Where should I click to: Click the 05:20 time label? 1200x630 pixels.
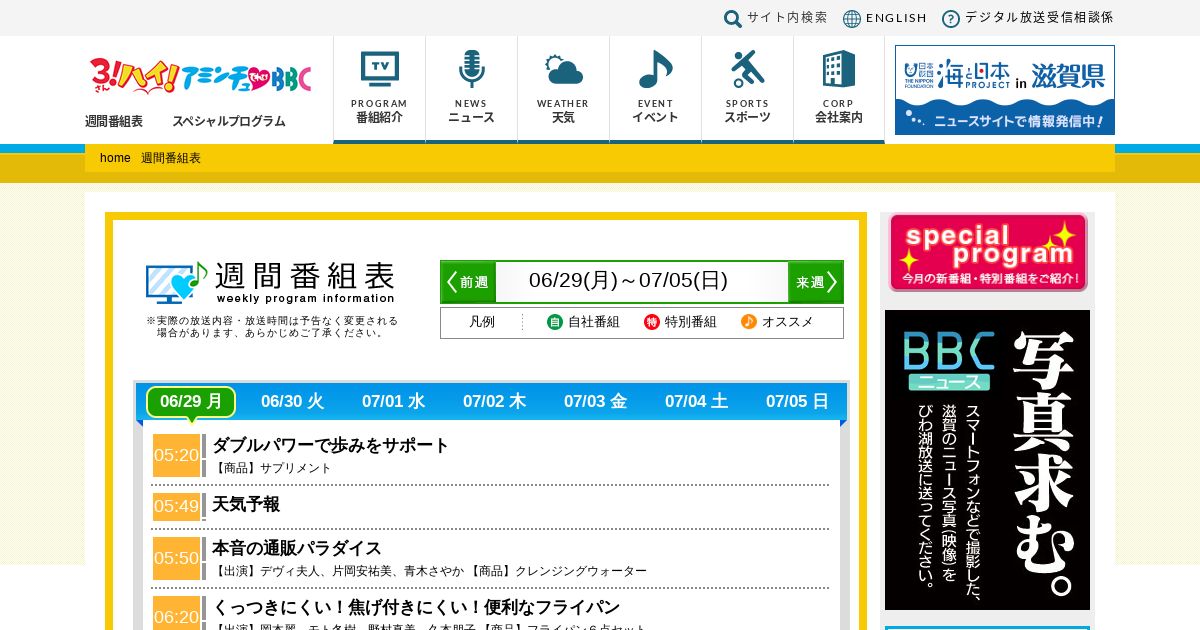(177, 455)
